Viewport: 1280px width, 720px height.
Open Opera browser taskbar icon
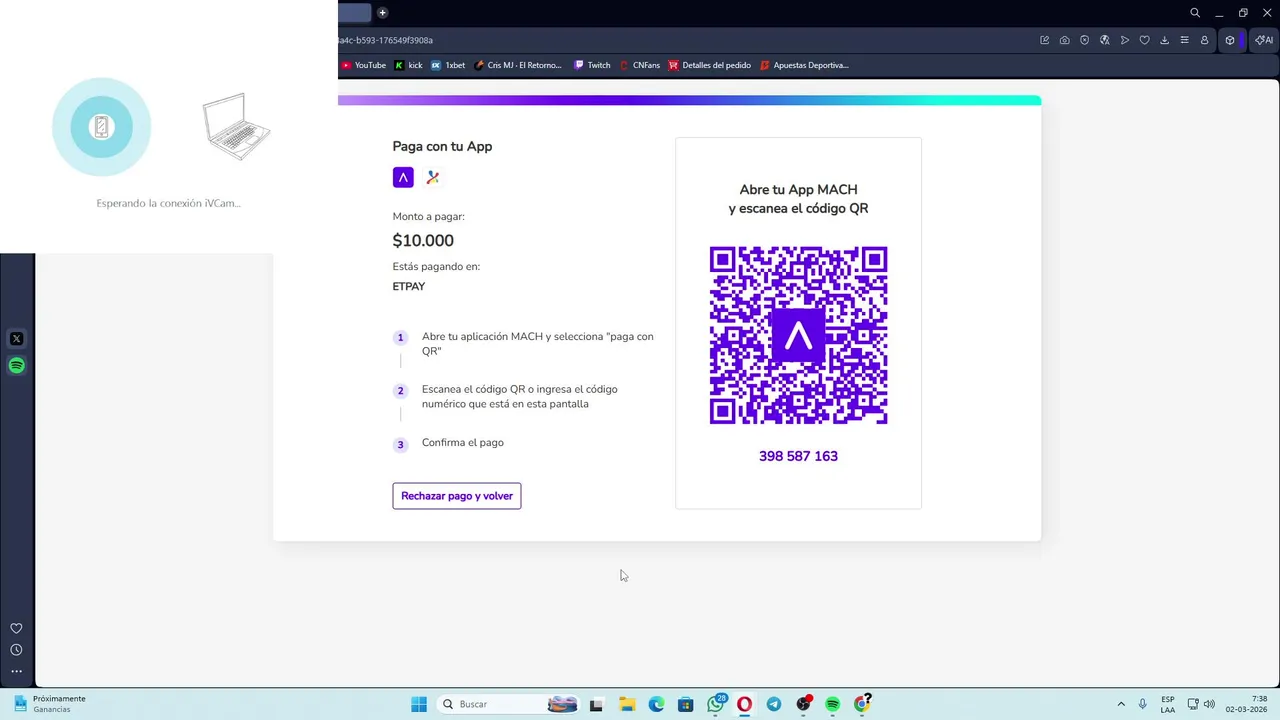pos(744,704)
